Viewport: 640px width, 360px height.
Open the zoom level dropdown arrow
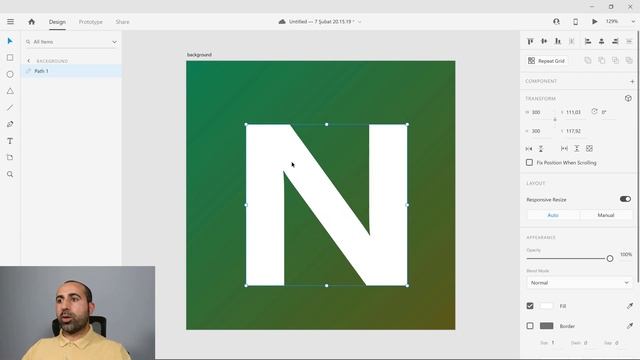tap(633, 22)
